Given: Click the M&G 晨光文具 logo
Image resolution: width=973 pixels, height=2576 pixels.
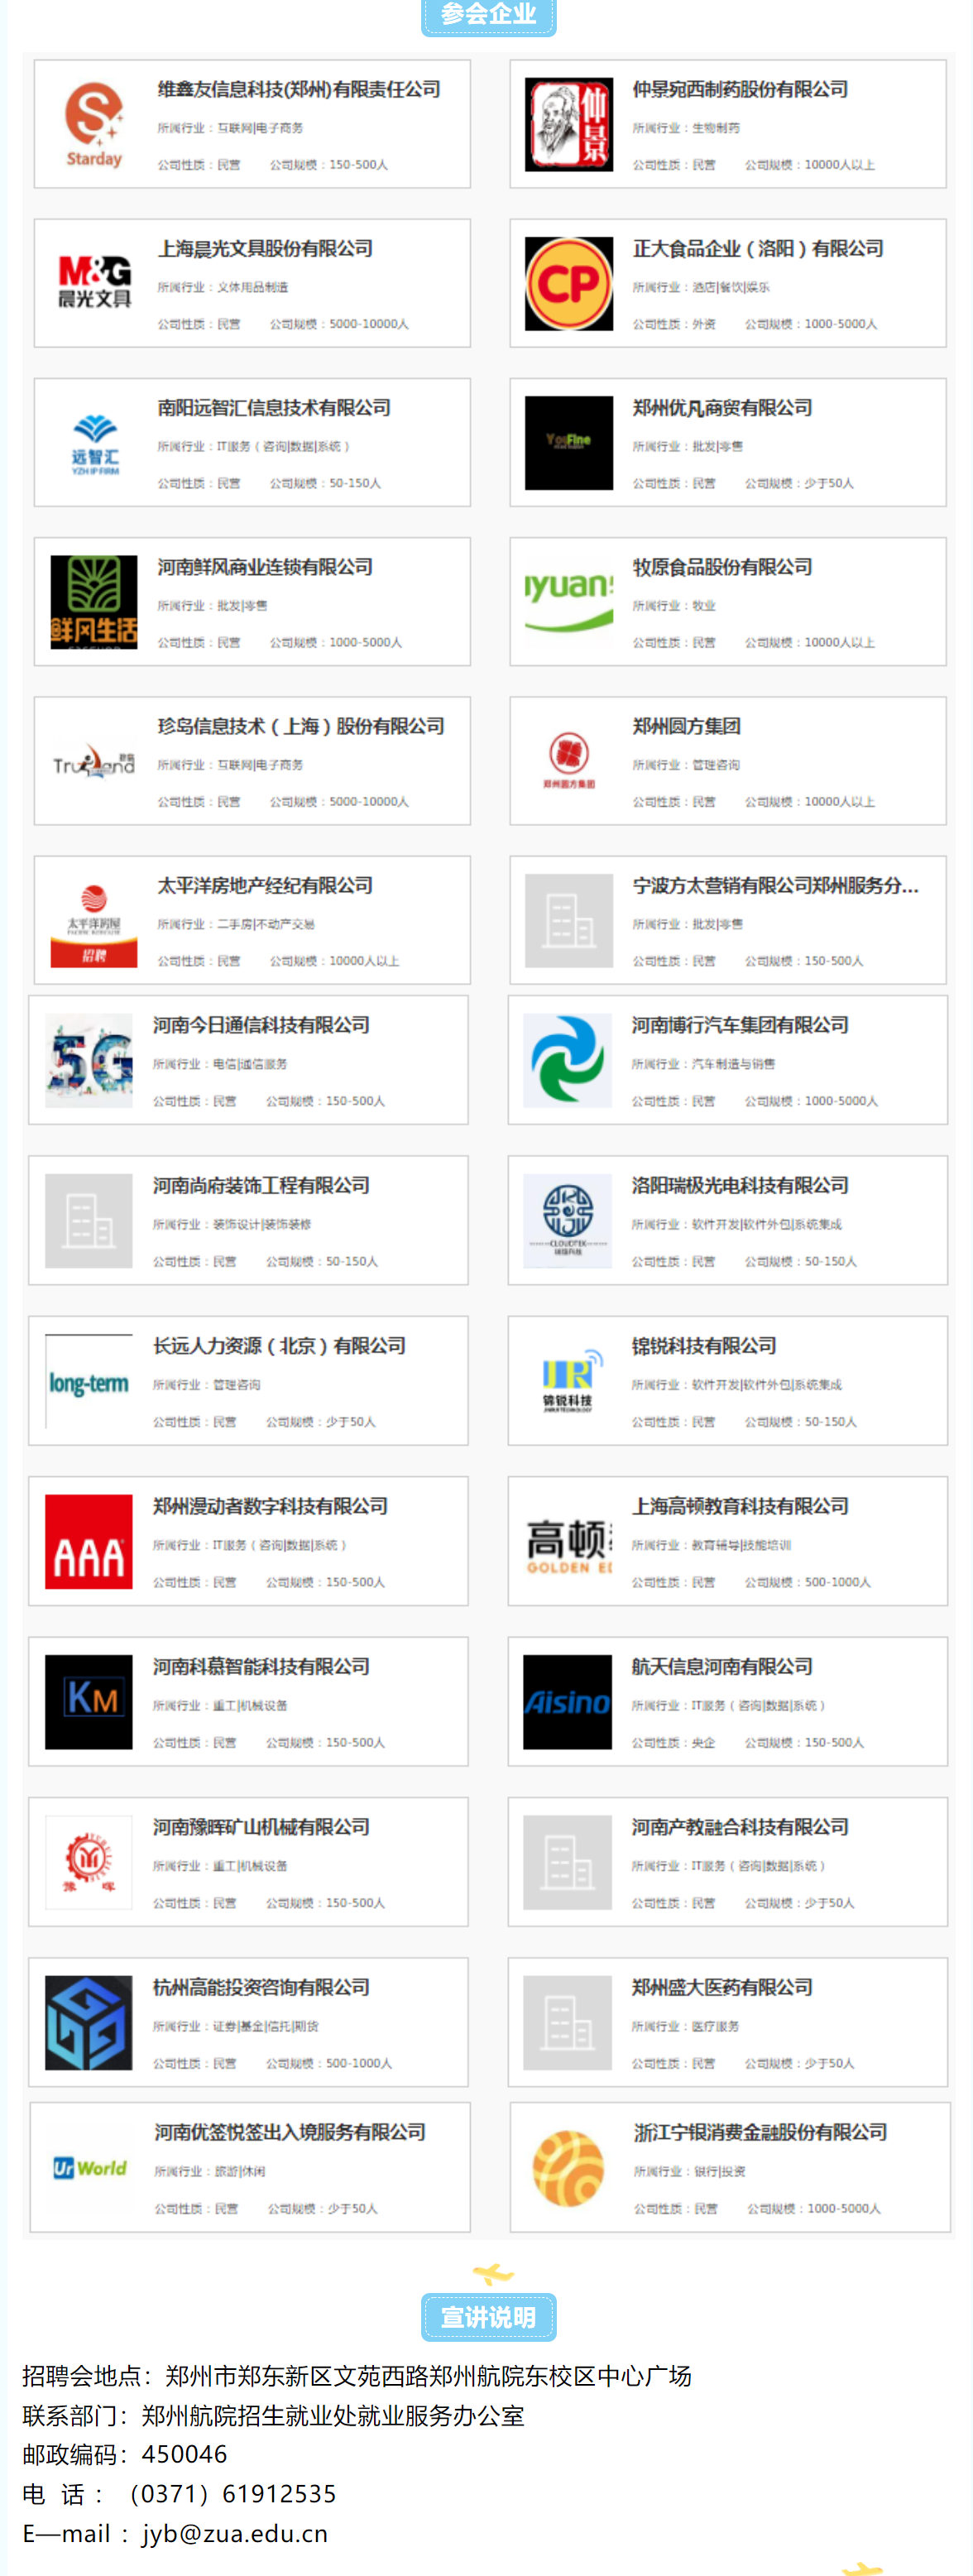Looking at the screenshot, I should (x=94, y=284).
